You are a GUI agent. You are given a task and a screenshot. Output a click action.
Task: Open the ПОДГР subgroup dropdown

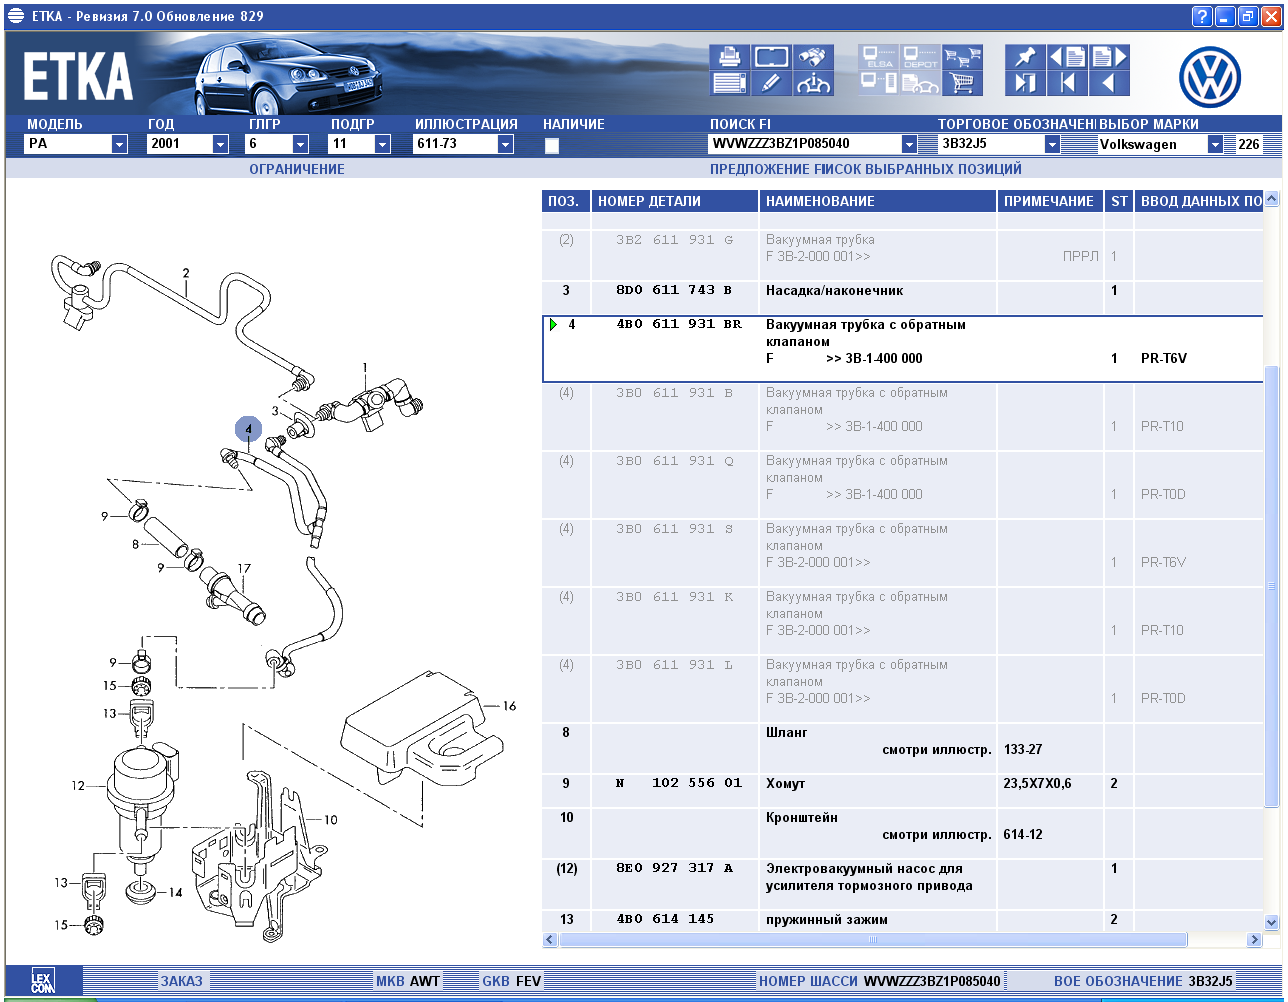coord(383,144)
